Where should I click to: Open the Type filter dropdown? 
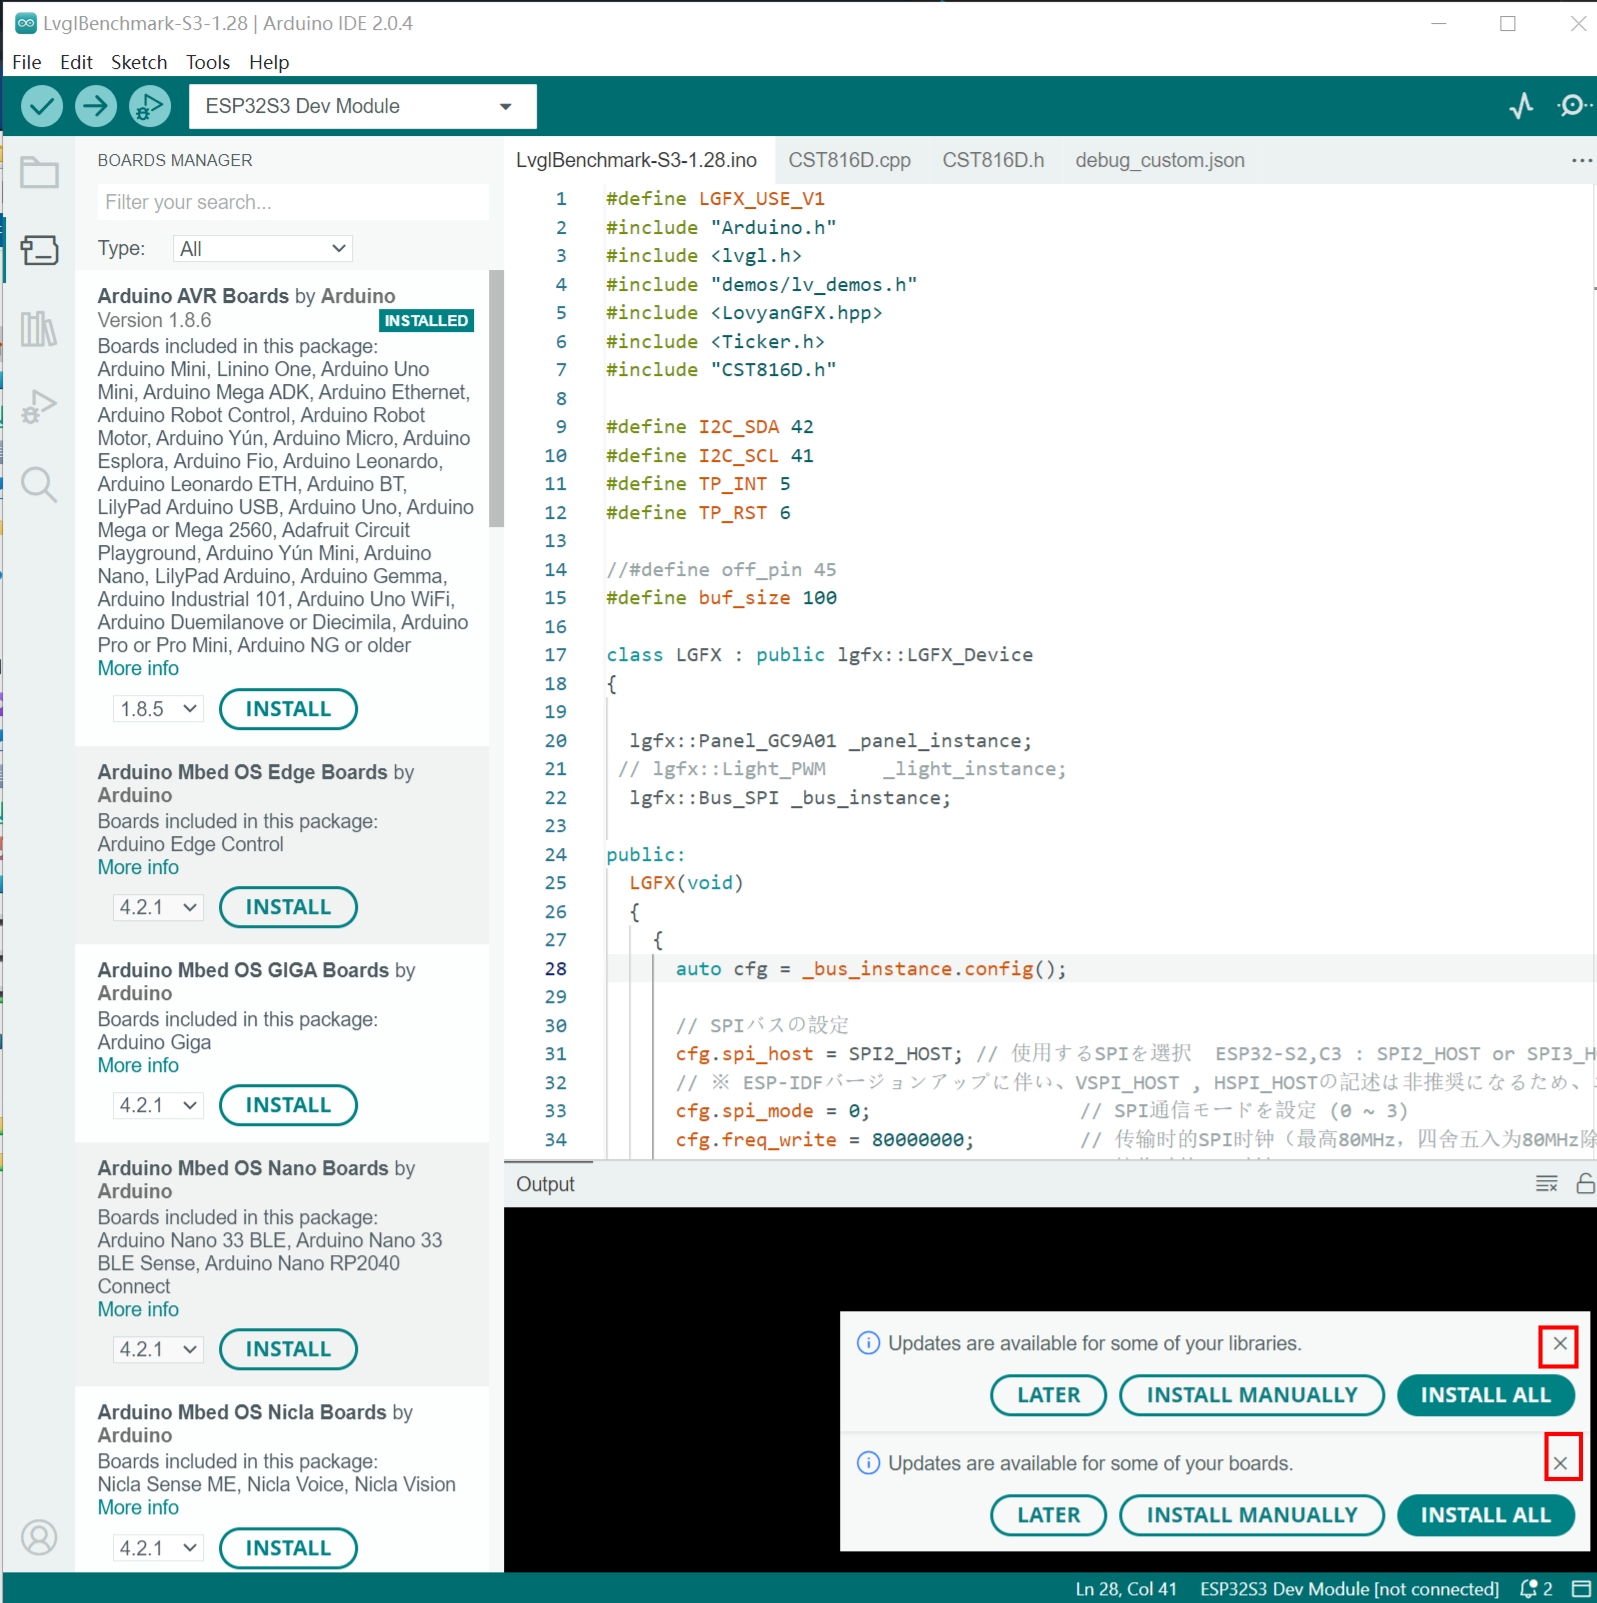[x=262, y=248]
